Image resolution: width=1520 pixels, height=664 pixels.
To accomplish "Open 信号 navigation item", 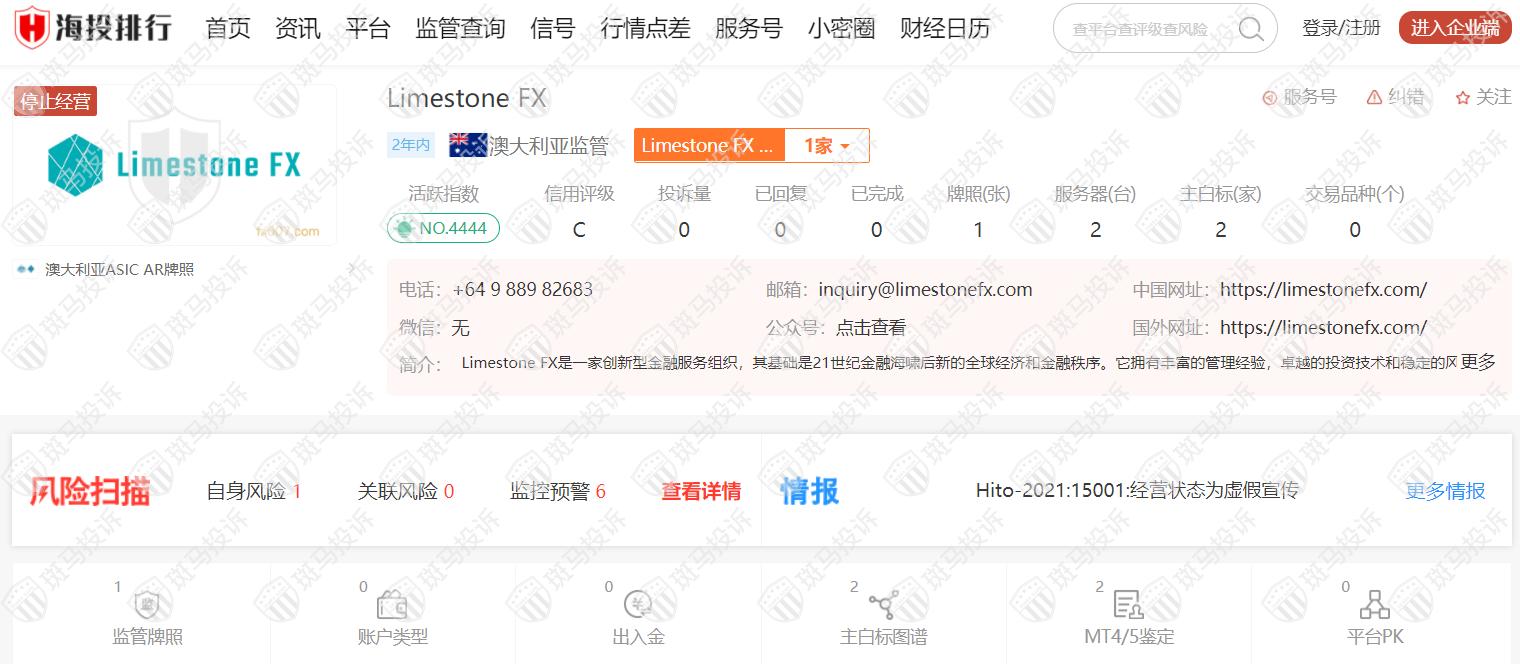I will pos(553,29).
